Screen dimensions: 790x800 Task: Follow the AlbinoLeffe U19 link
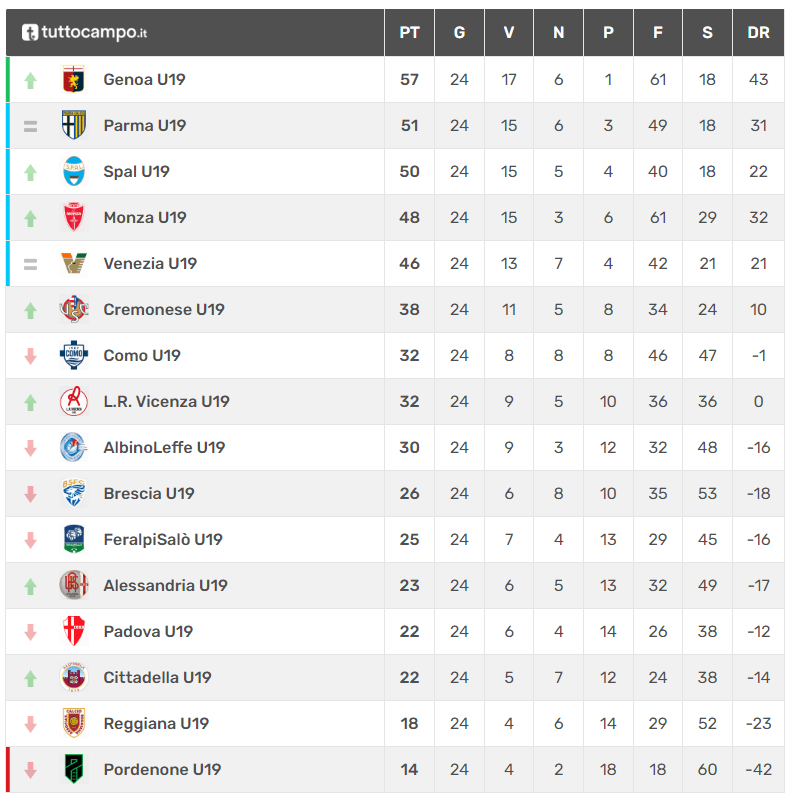pyautogui.click(x=164, y=447)
